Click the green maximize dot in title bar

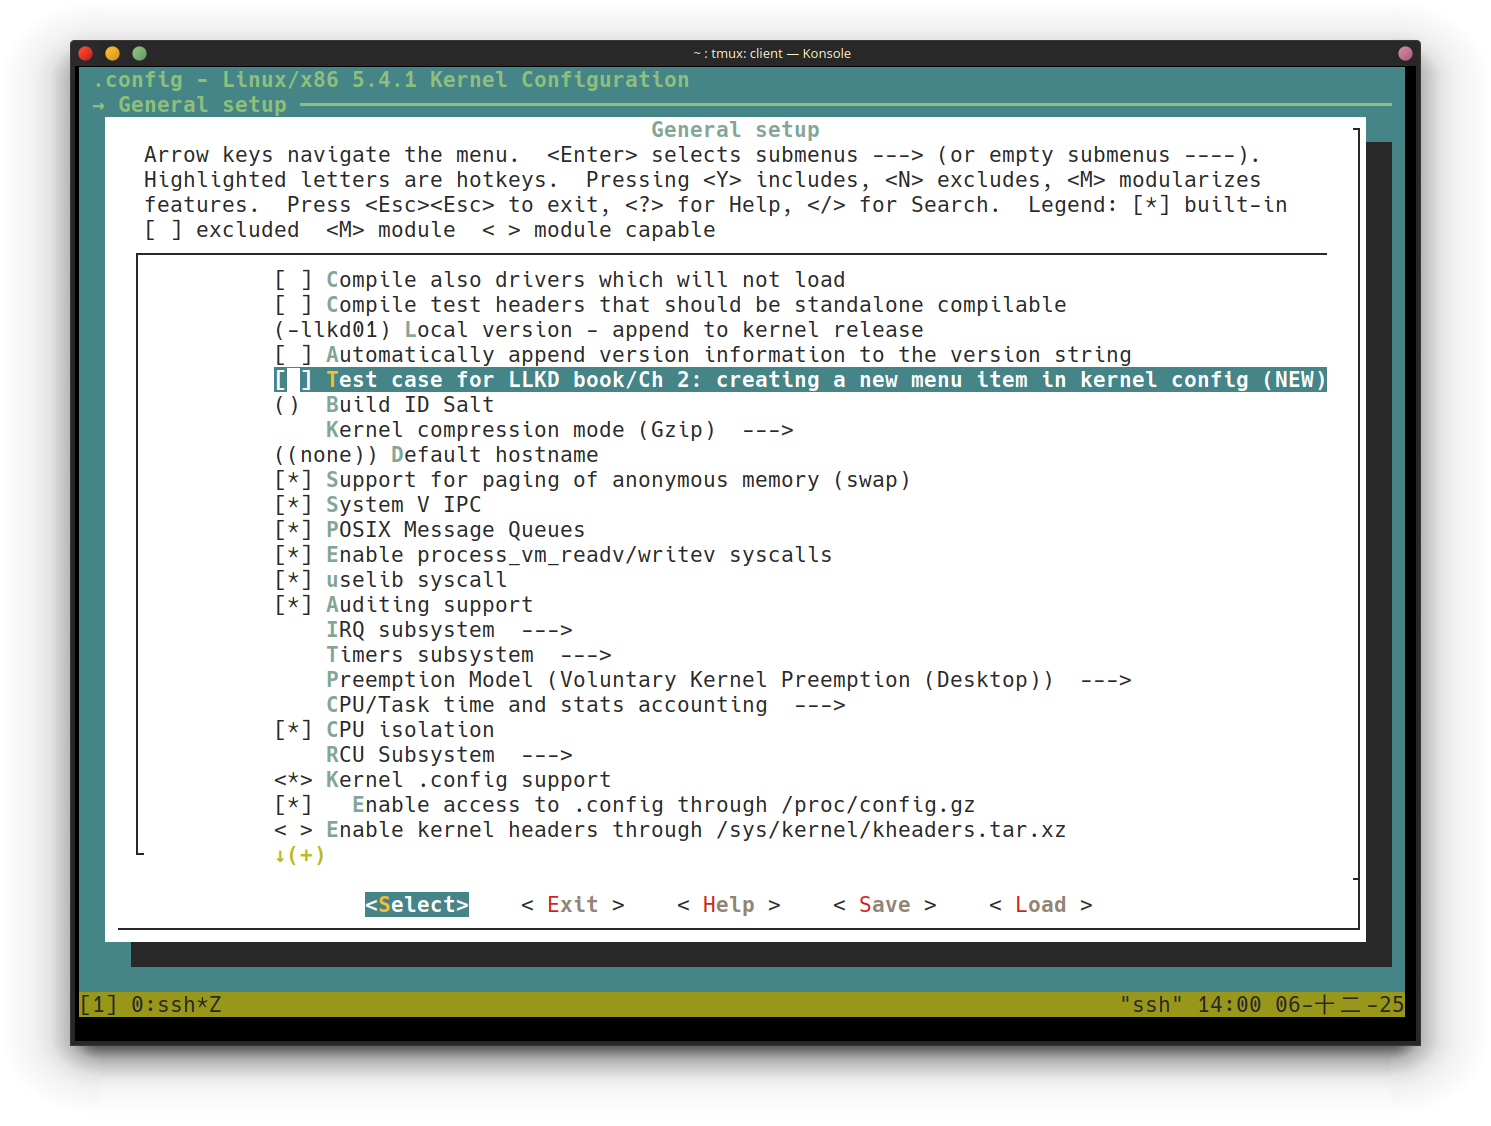[x=139, y=53]
